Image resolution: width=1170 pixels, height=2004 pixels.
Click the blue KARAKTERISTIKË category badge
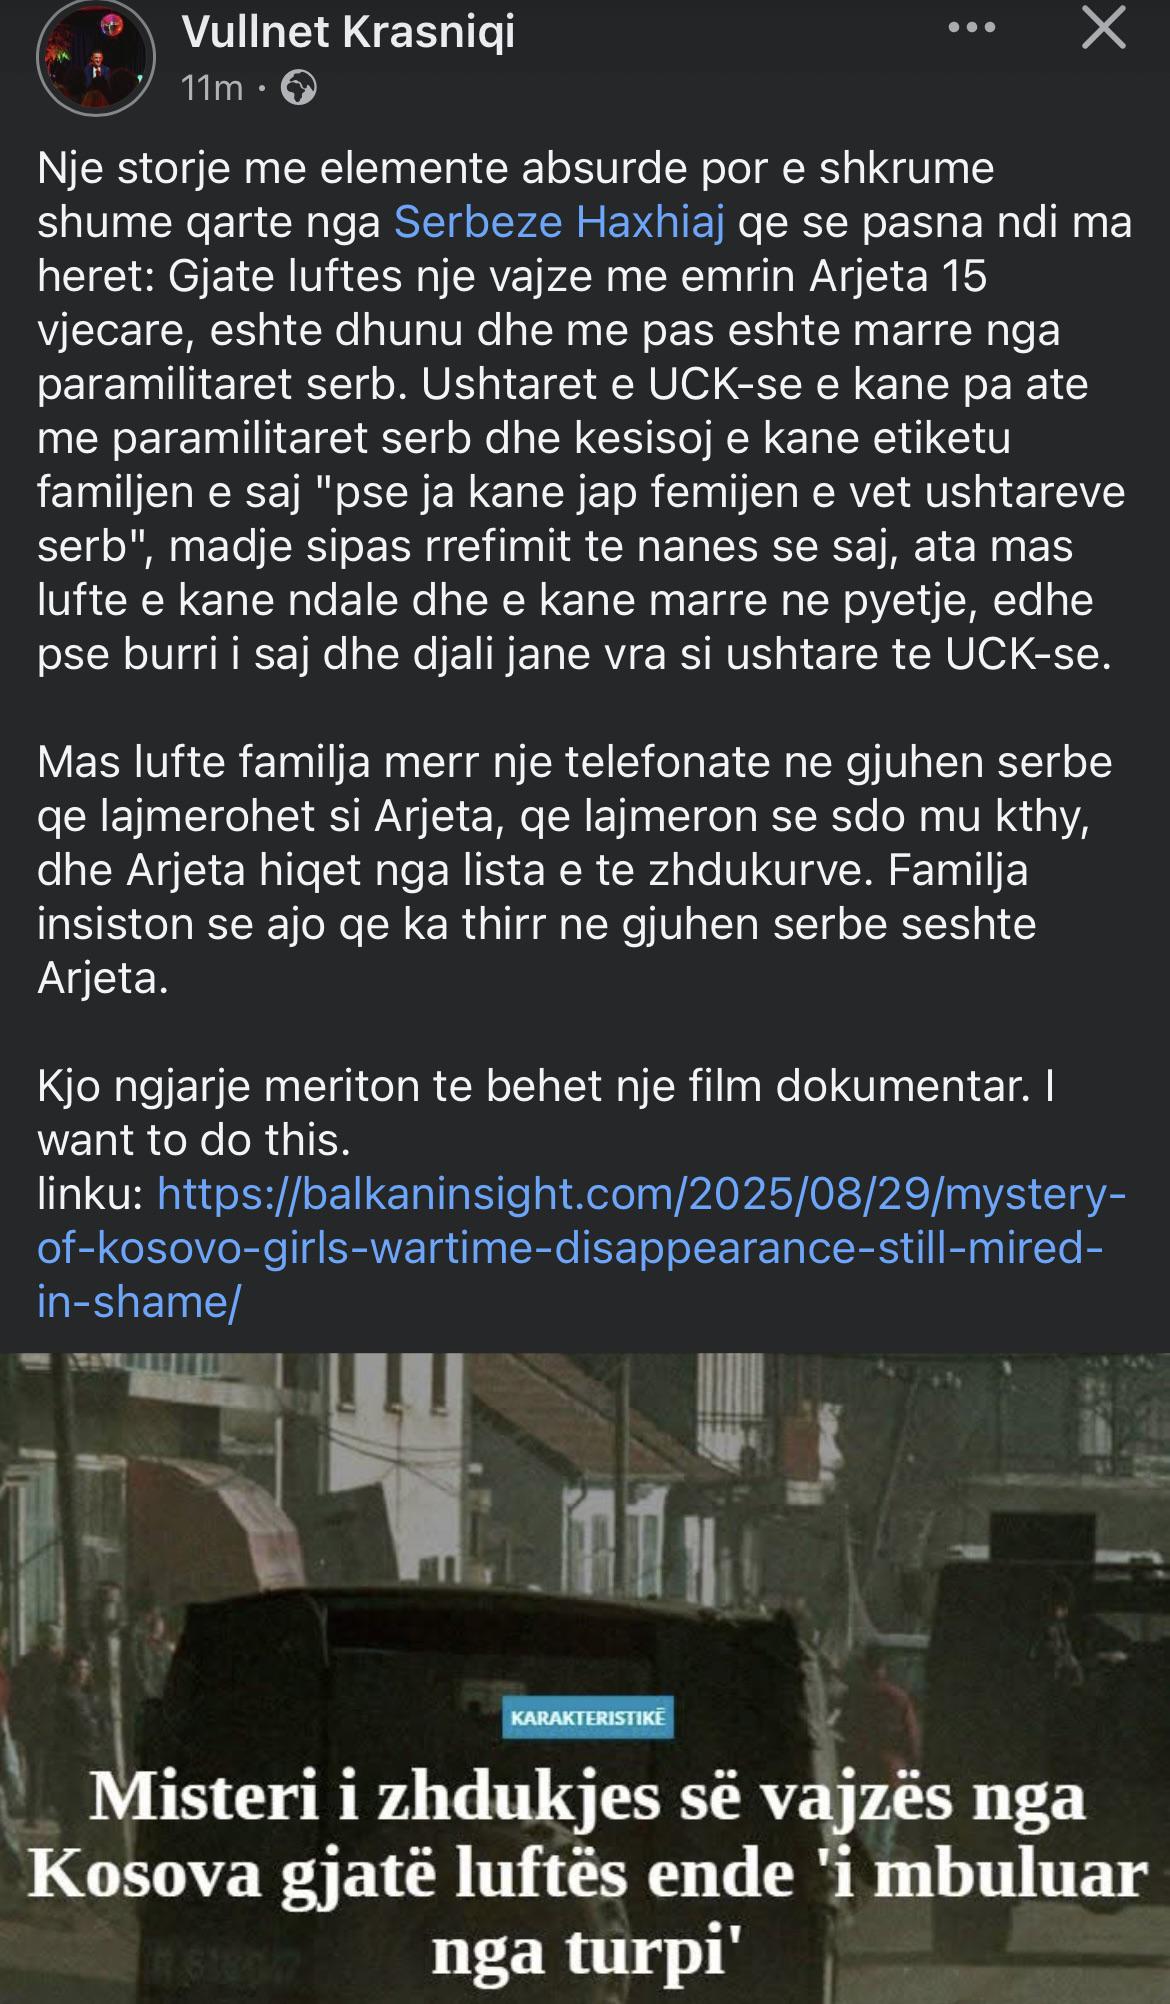[x=587, y=1717]
